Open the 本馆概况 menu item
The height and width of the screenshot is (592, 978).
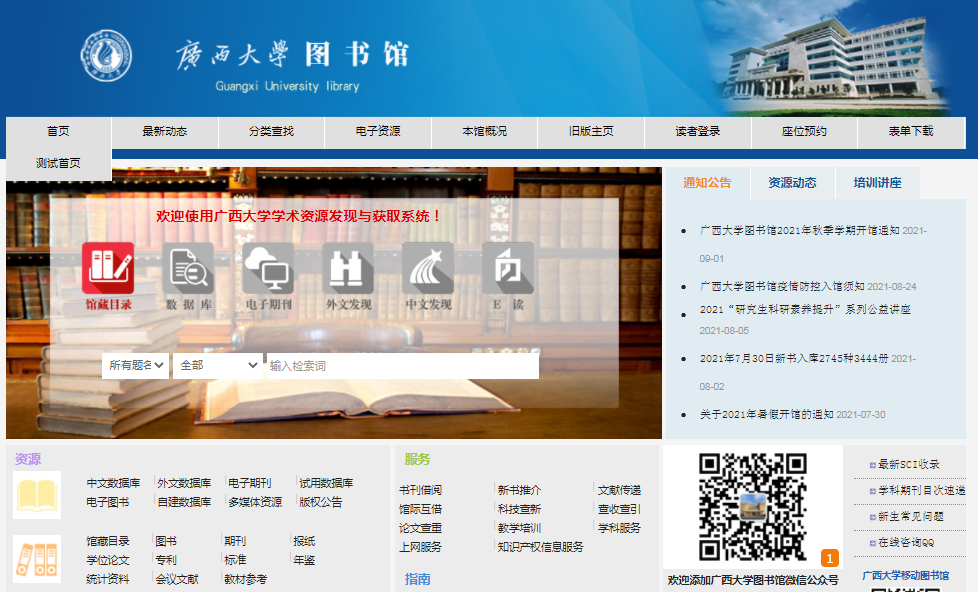tap(485, 132)
